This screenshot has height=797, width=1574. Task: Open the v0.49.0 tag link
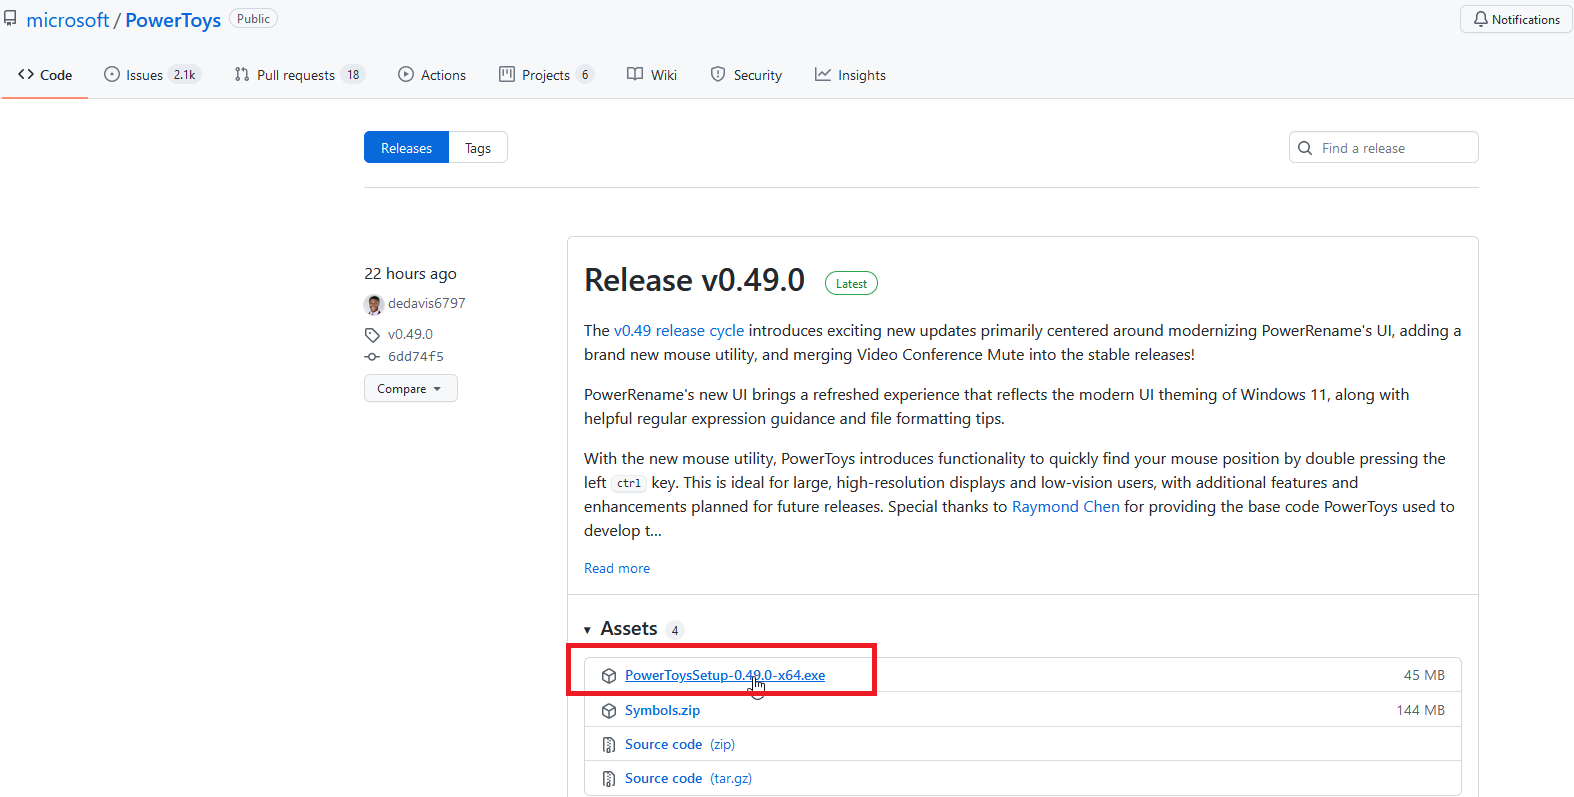(410, 334)
